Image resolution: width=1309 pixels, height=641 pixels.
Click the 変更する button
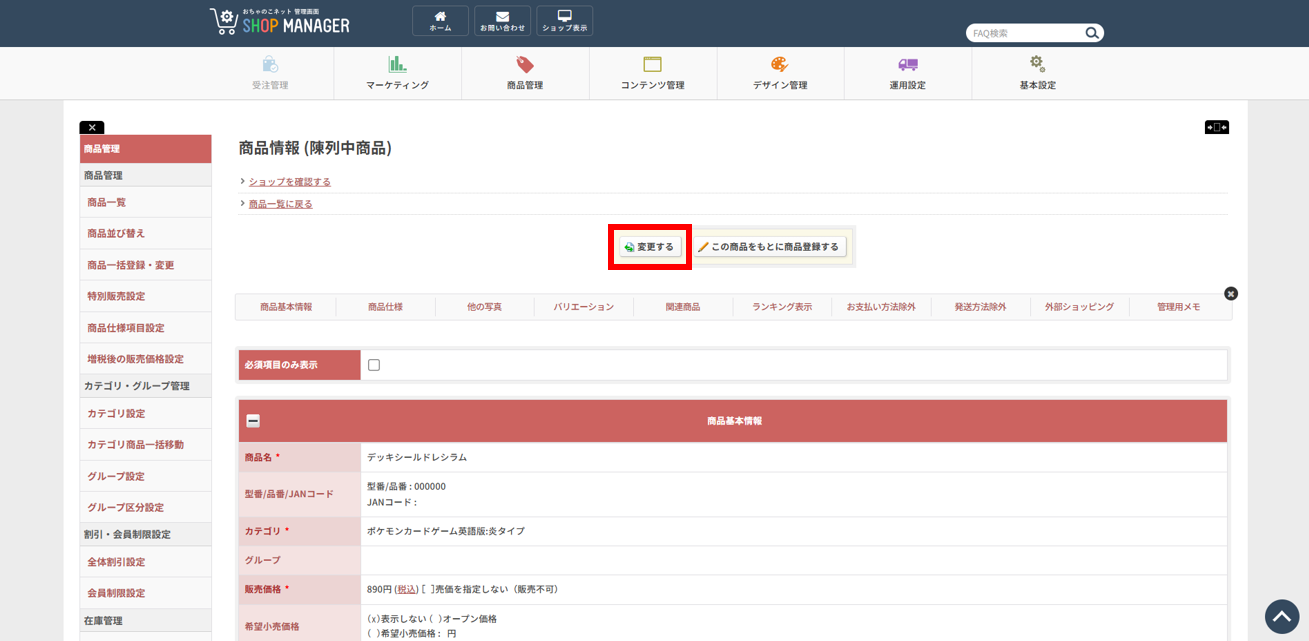tap(650, 247)
